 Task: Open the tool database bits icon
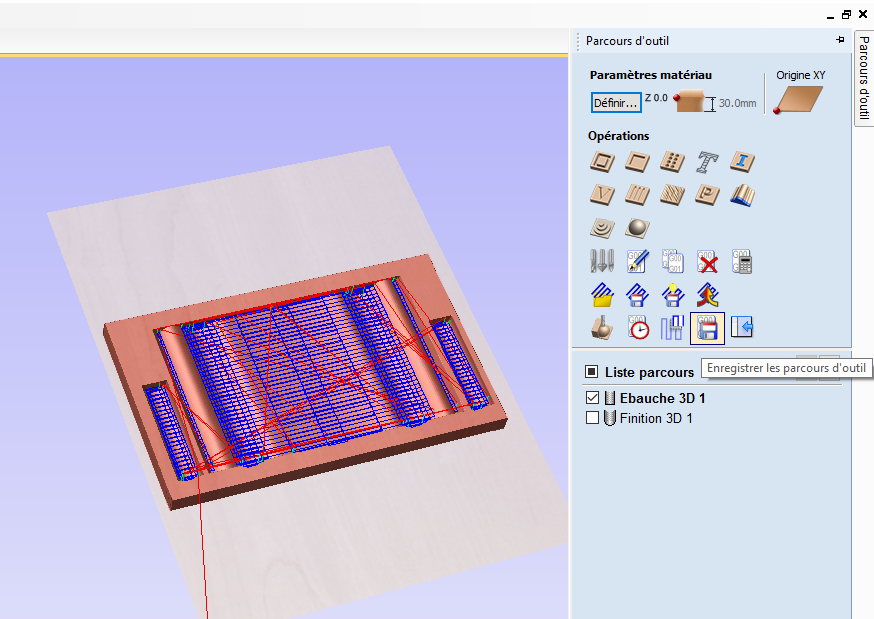(x=602, y=261)
